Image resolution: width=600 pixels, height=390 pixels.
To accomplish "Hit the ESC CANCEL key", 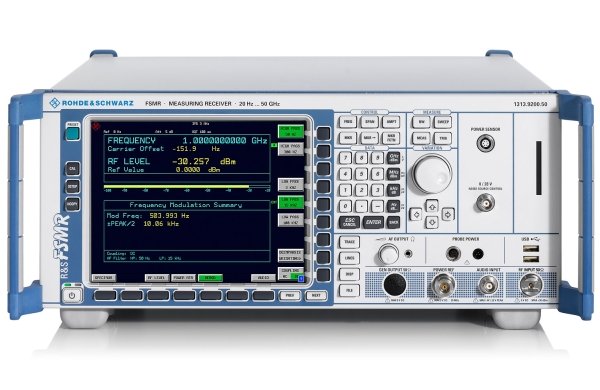I will click(349, 222).
